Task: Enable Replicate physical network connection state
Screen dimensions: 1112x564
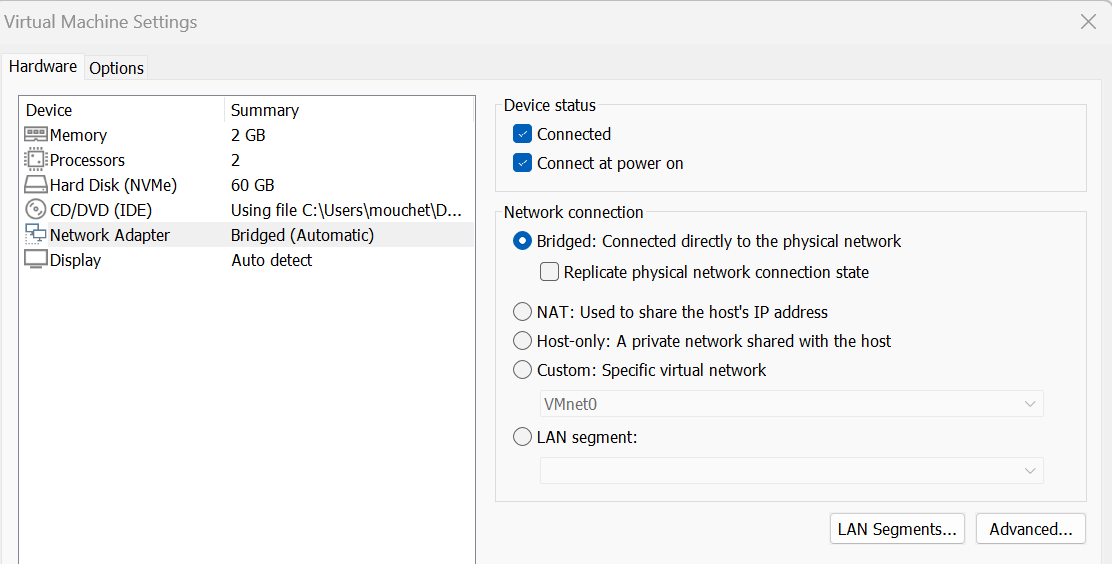Action: (x=549, y=272)
